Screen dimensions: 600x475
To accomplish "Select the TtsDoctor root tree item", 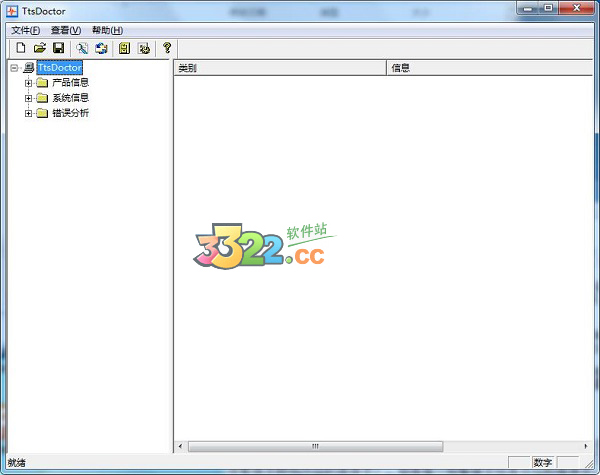I will [x=60, y=68].
